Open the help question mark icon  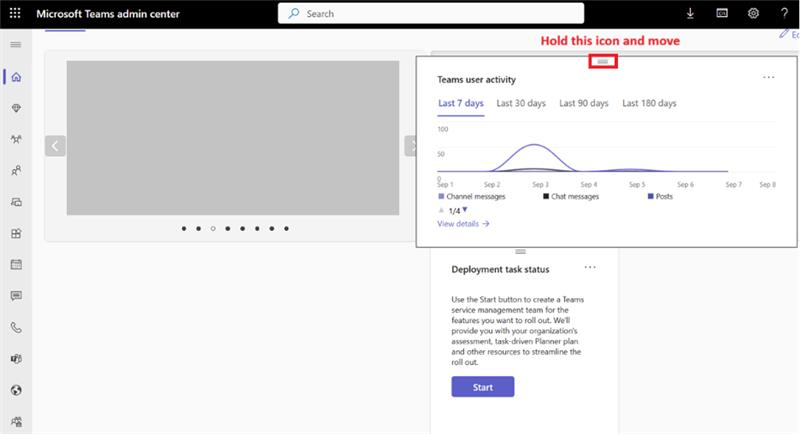coord(784,13)
